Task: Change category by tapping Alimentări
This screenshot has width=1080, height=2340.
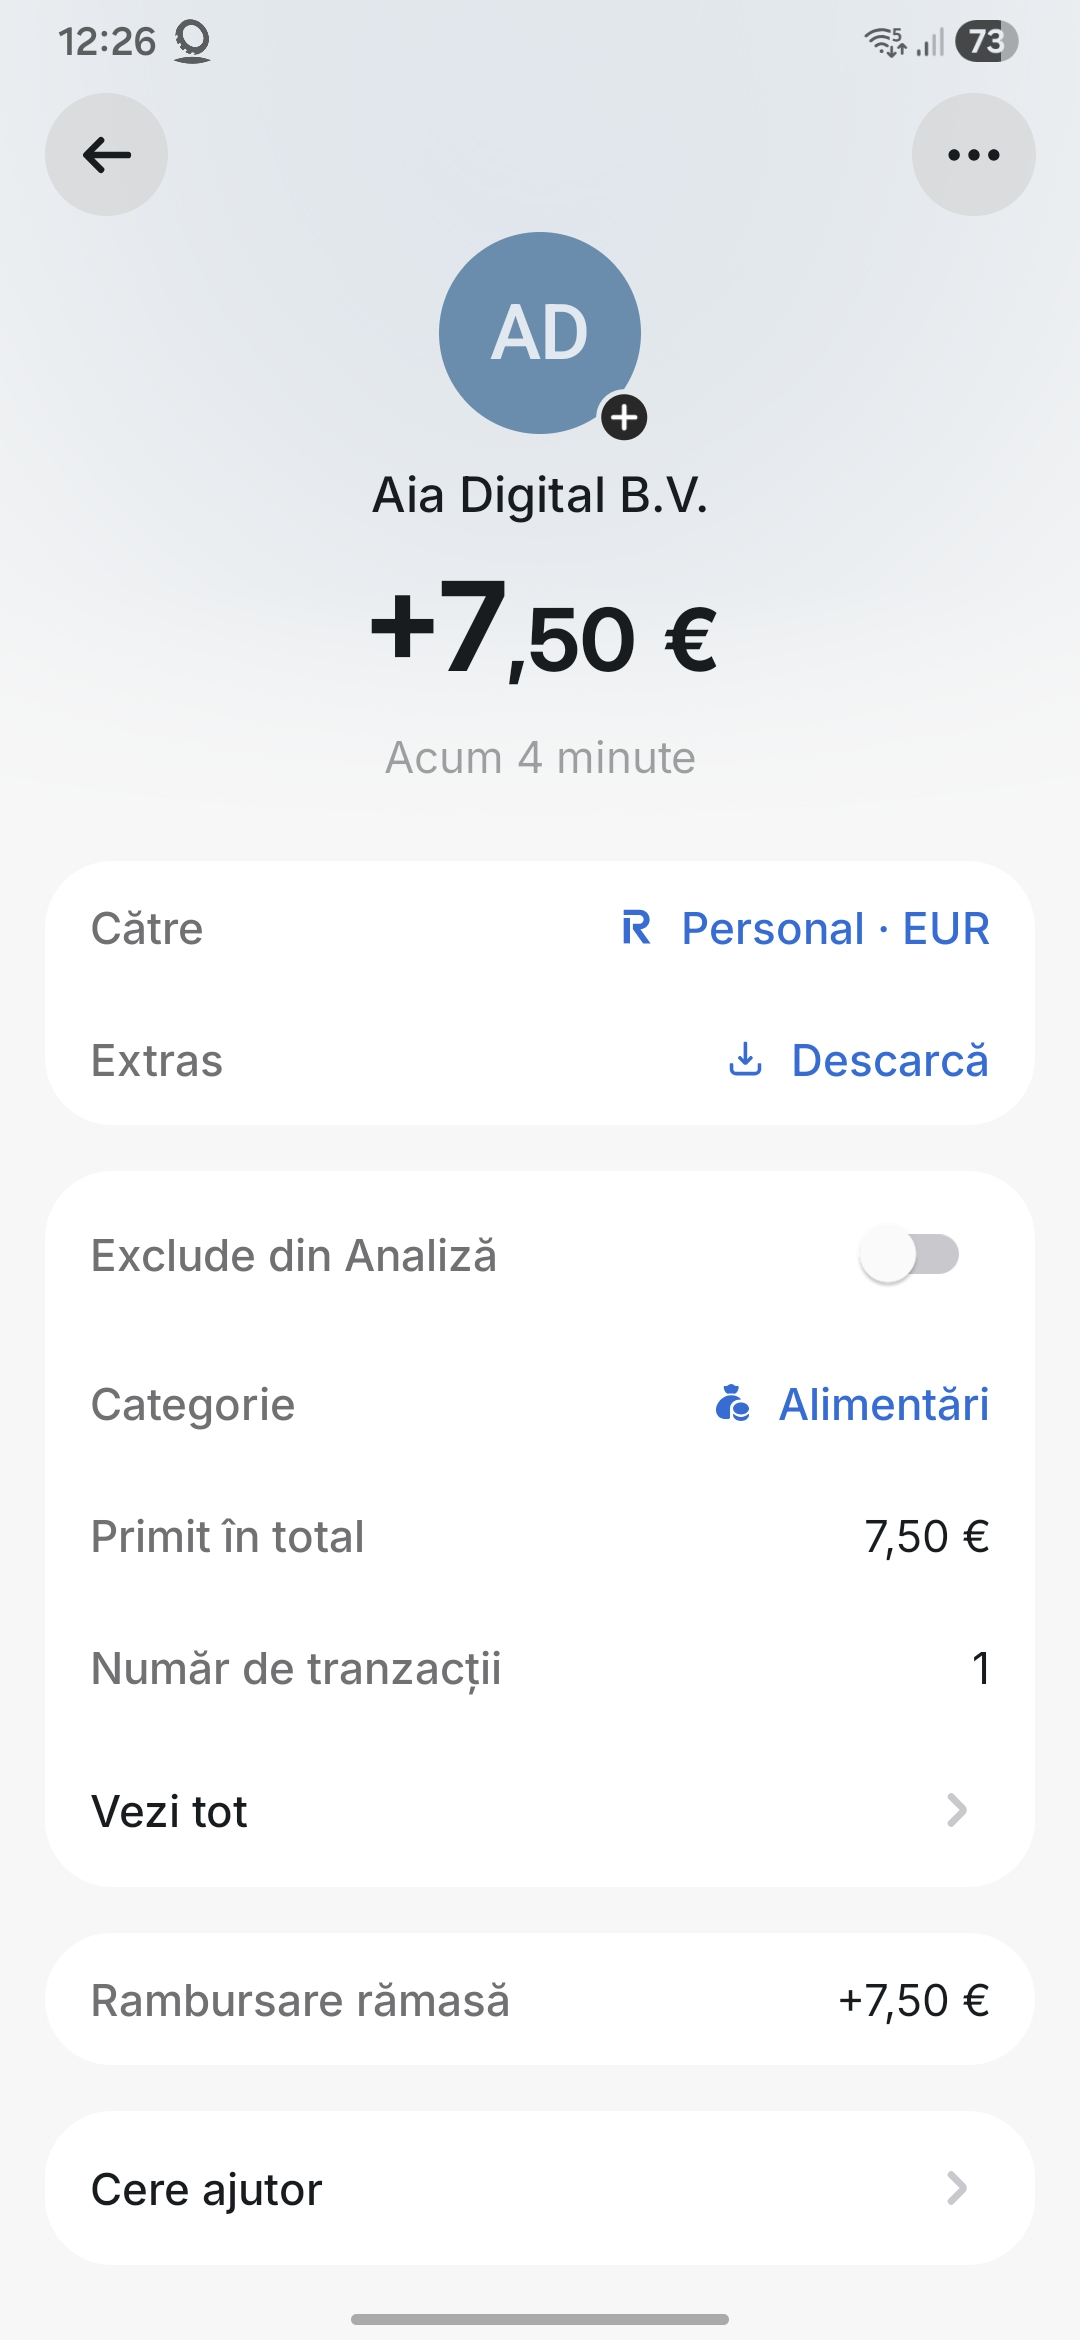Action: 884,1404
